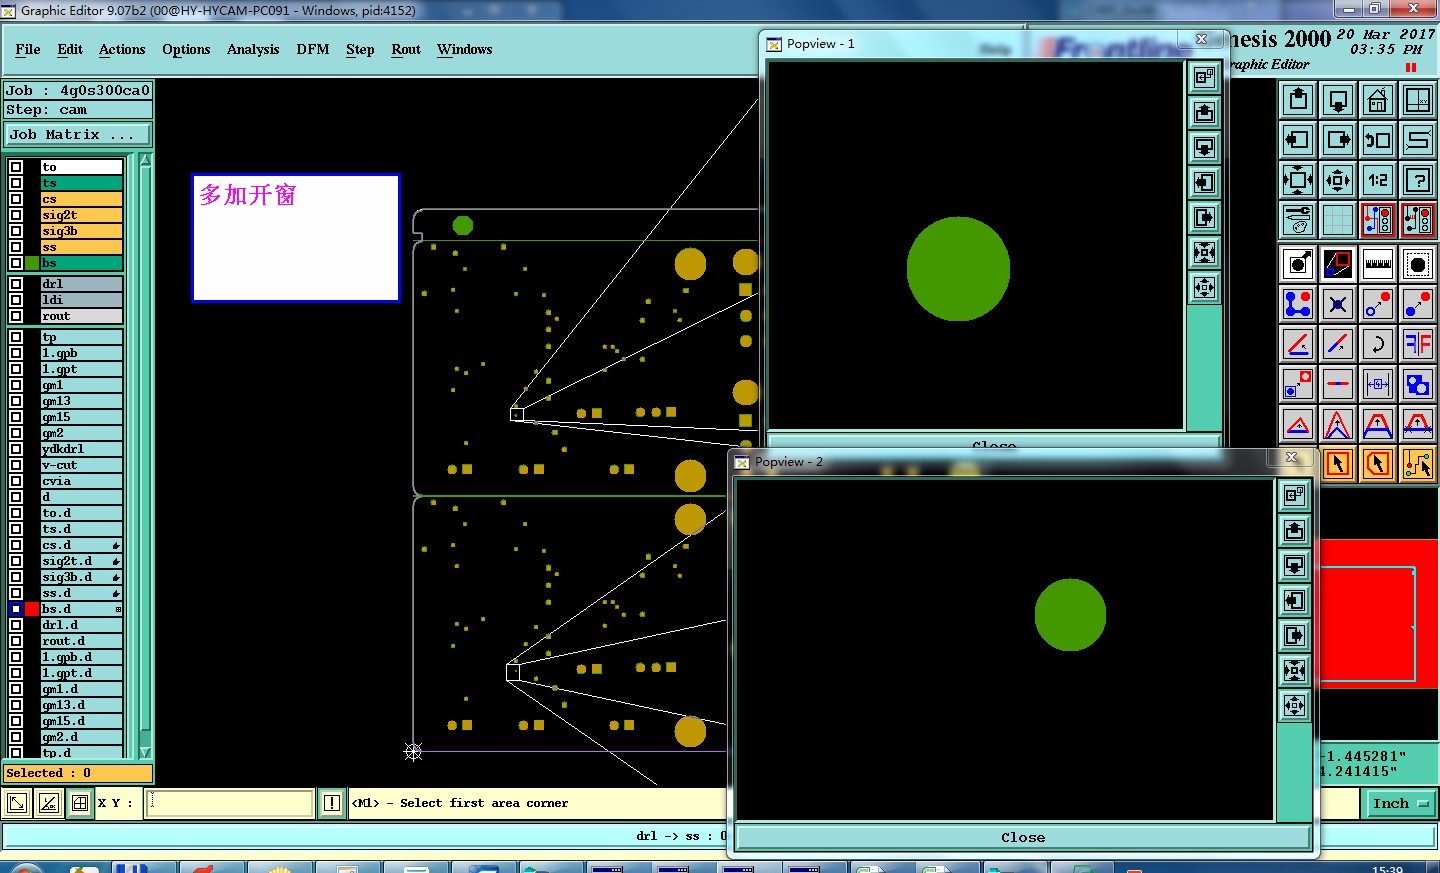Image resolution: width=1440 pixels, height=873 pixels.
Task: Select layer name v-cut
Action: (81, 465)
